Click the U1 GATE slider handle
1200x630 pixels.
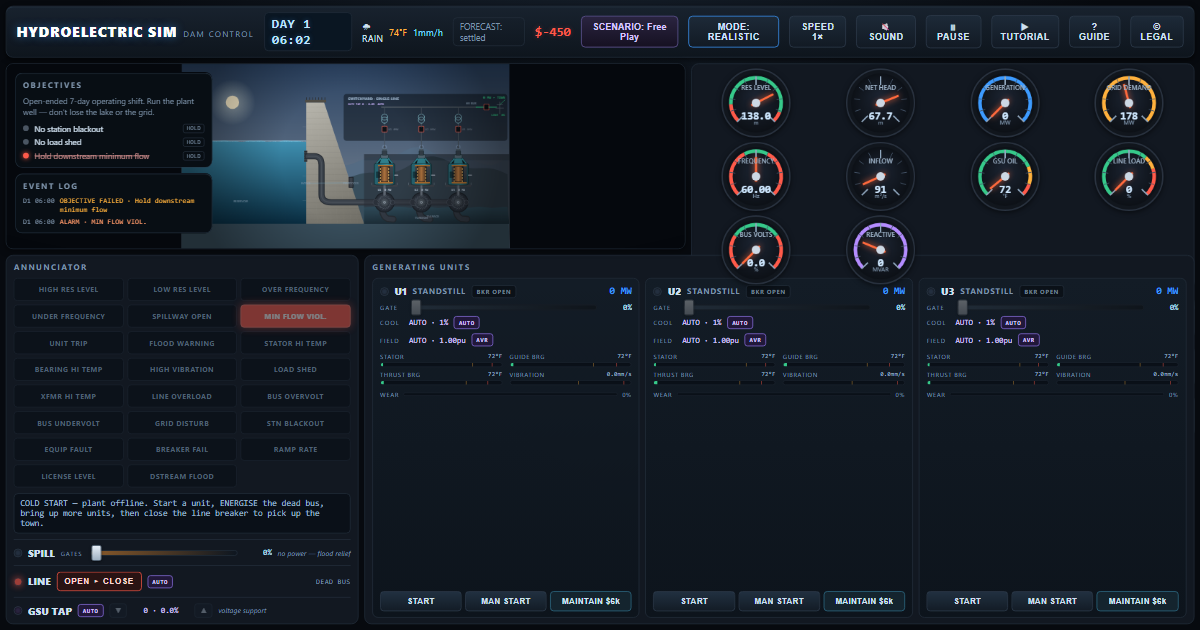pyautogui.click(x=416, y=307)
